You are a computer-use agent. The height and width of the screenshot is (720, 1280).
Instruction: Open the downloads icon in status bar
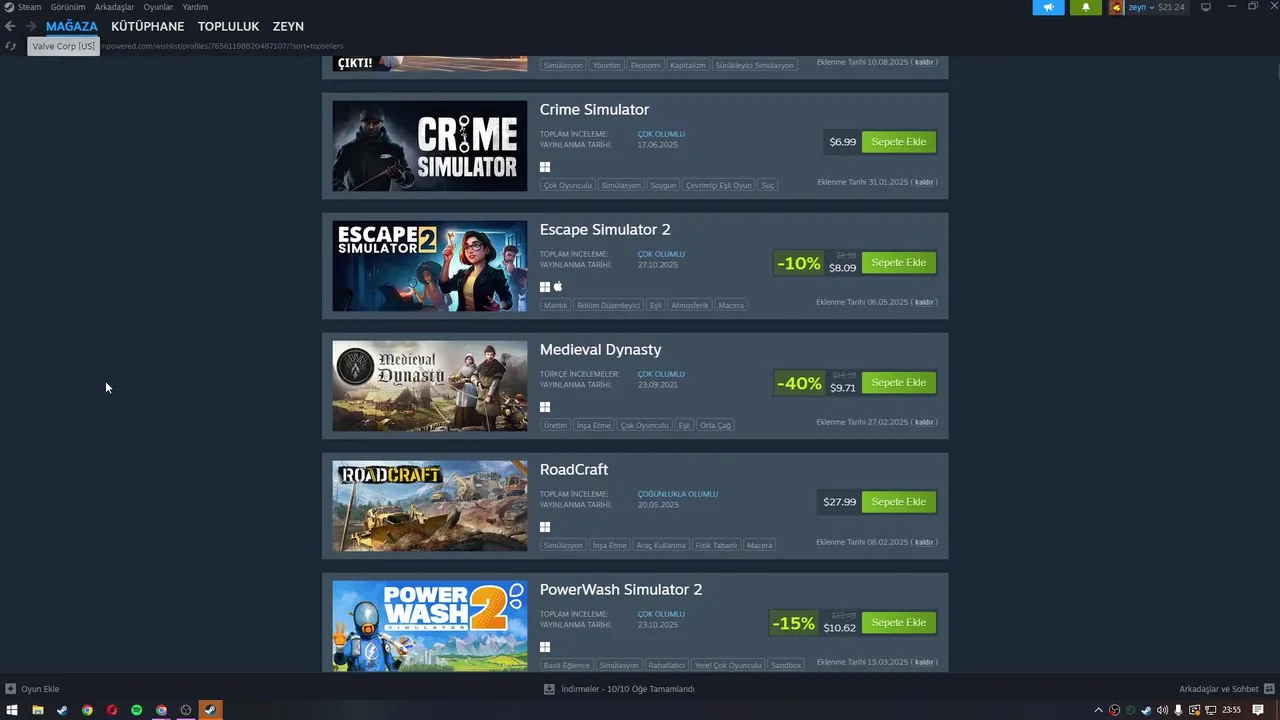549,689
